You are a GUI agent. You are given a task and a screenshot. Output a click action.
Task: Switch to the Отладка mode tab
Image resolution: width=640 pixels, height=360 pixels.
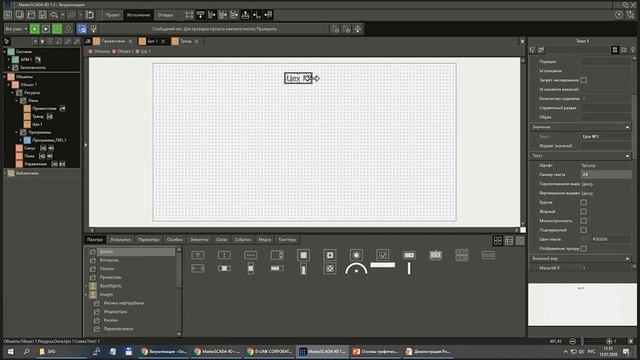[165, 15]
